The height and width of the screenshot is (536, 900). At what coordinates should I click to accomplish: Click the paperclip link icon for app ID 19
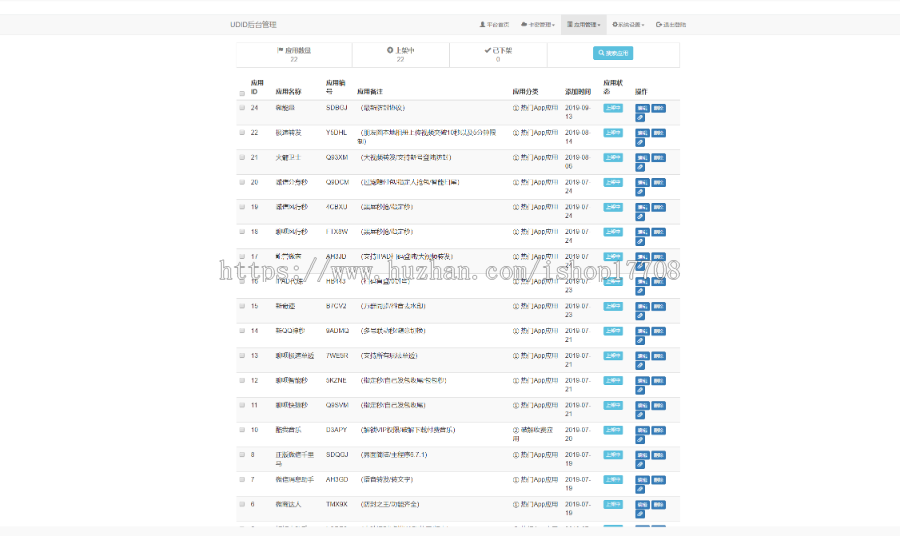pos(640,216)
